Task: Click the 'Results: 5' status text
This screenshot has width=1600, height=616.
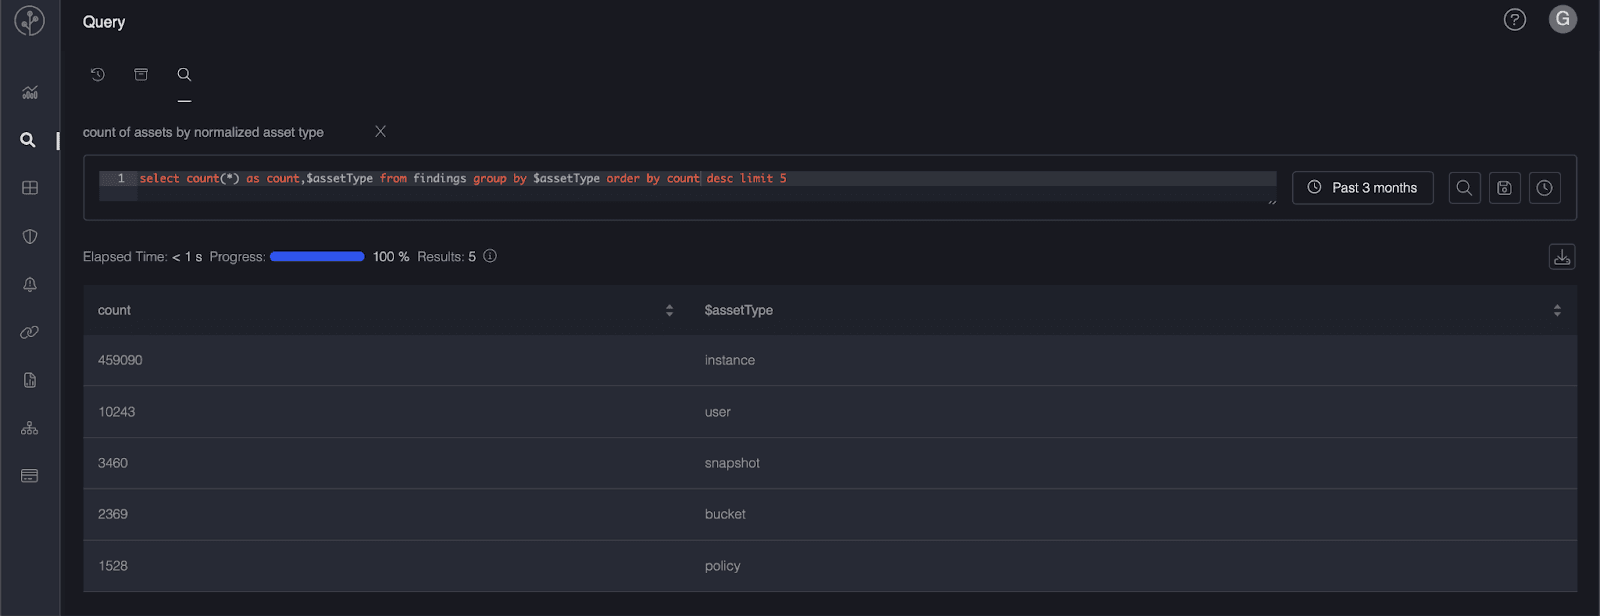Action: (446, 257)
